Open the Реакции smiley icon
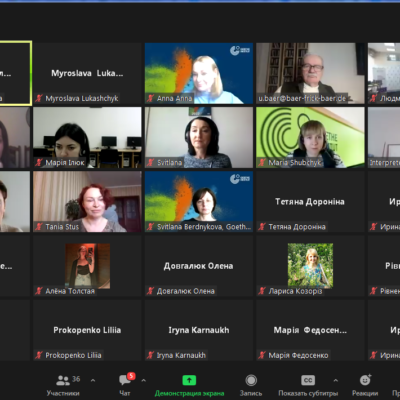 365,380
